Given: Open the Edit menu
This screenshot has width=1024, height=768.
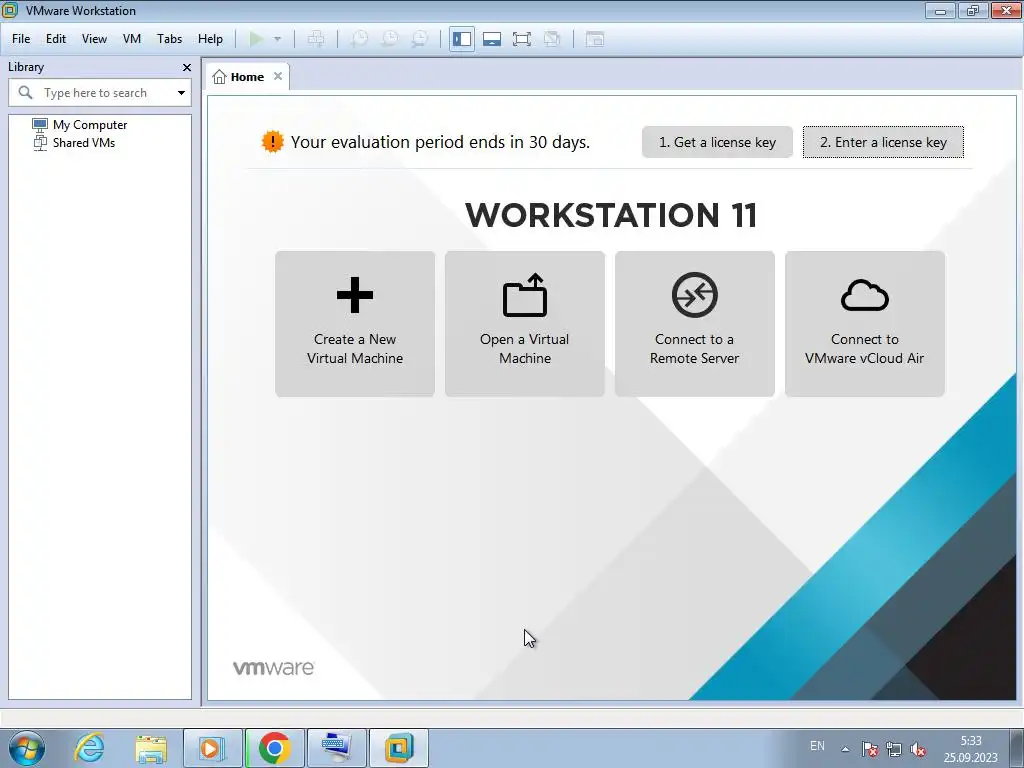Looking at the screenshot, I should 56,39.
